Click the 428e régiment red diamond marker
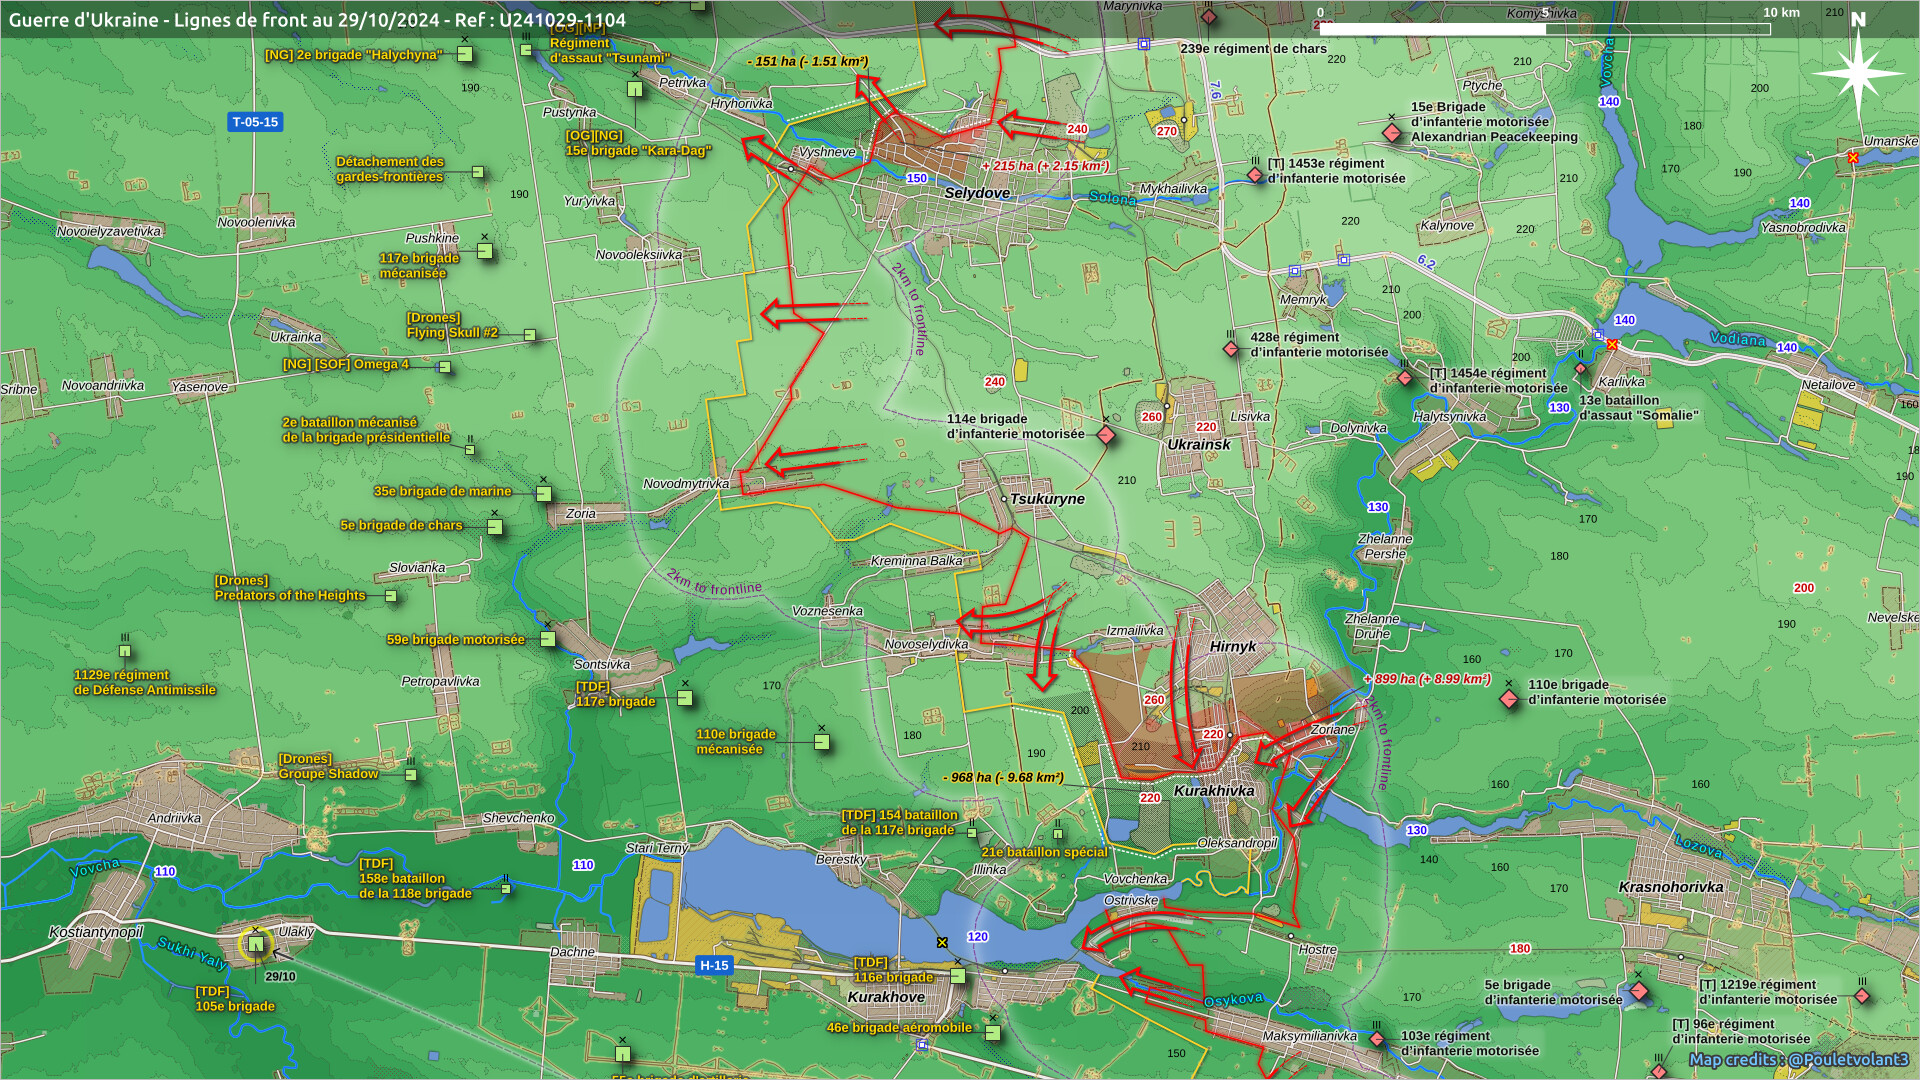The image size is (1920, 1080). pos(1231,349)
